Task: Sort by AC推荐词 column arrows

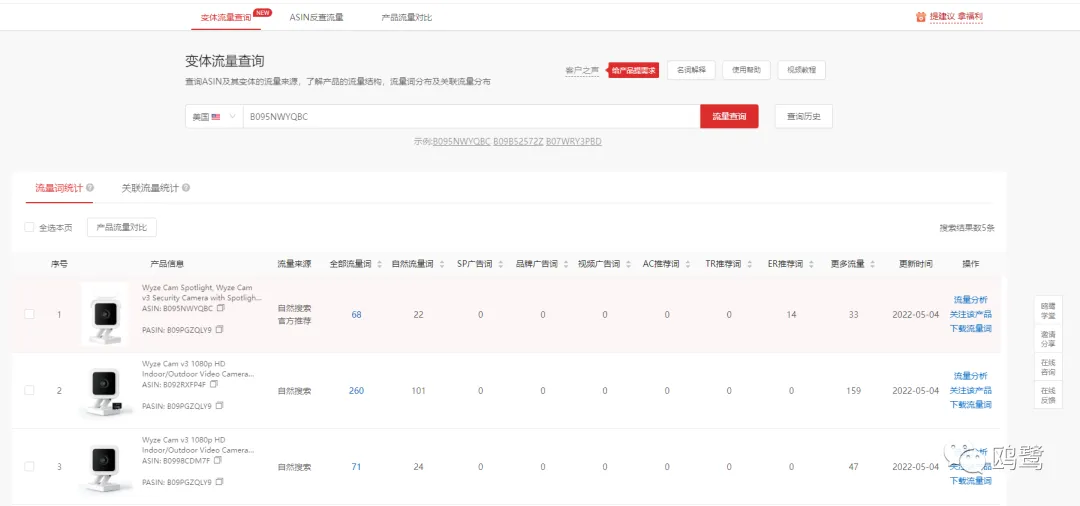Action: pos(689,264)
